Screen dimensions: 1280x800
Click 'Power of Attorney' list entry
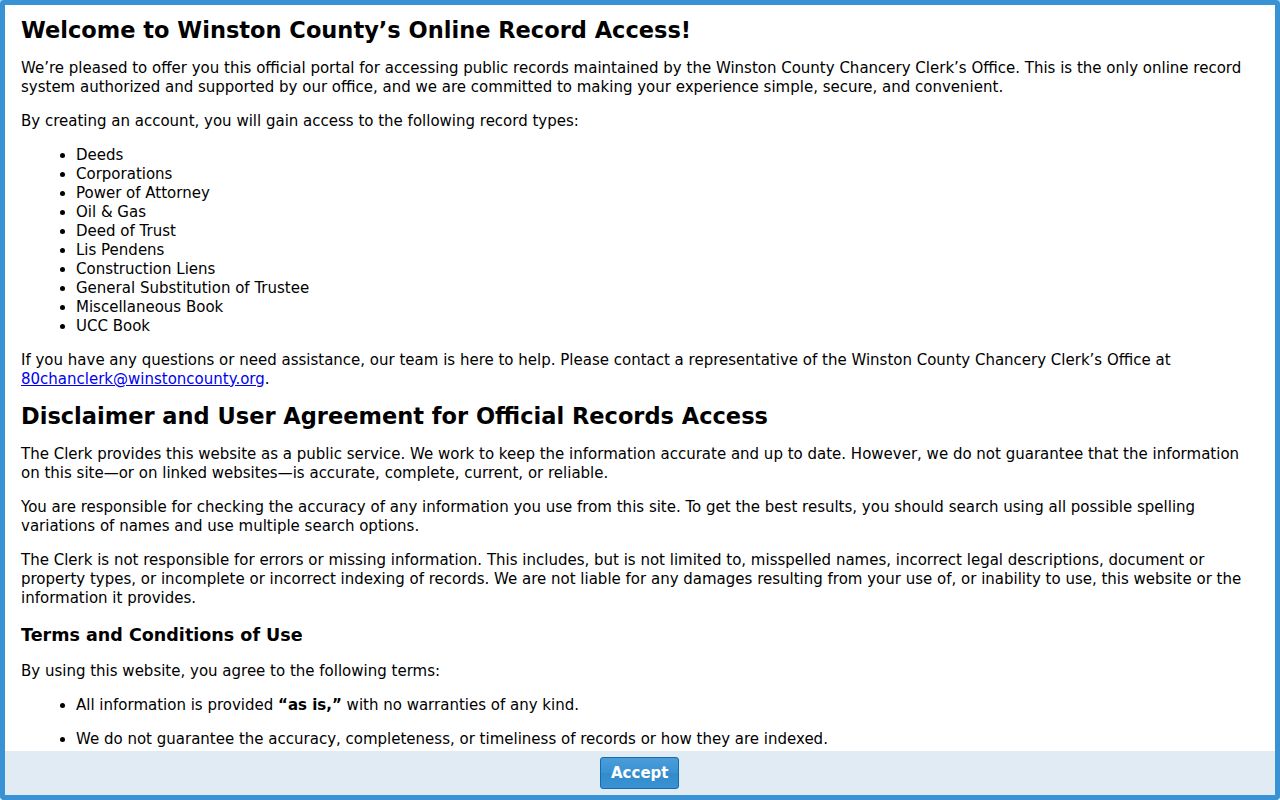(x=143, y=192)
